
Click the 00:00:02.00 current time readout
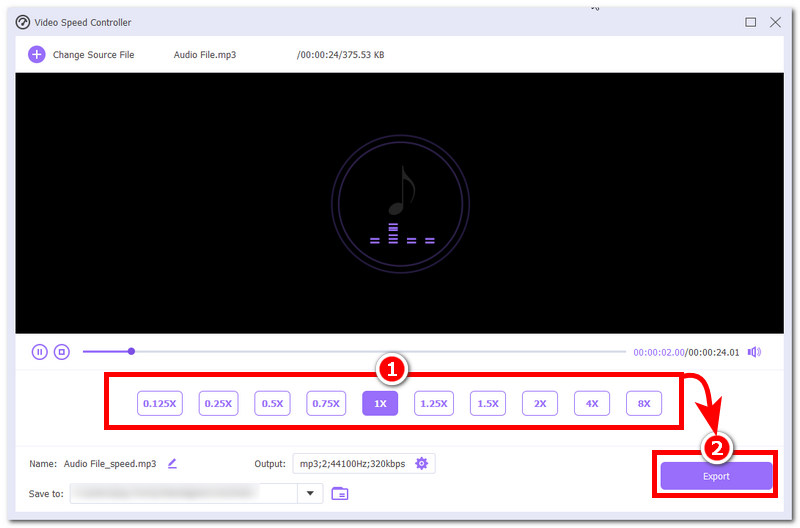pyautogui.click(x=659, y=353)
